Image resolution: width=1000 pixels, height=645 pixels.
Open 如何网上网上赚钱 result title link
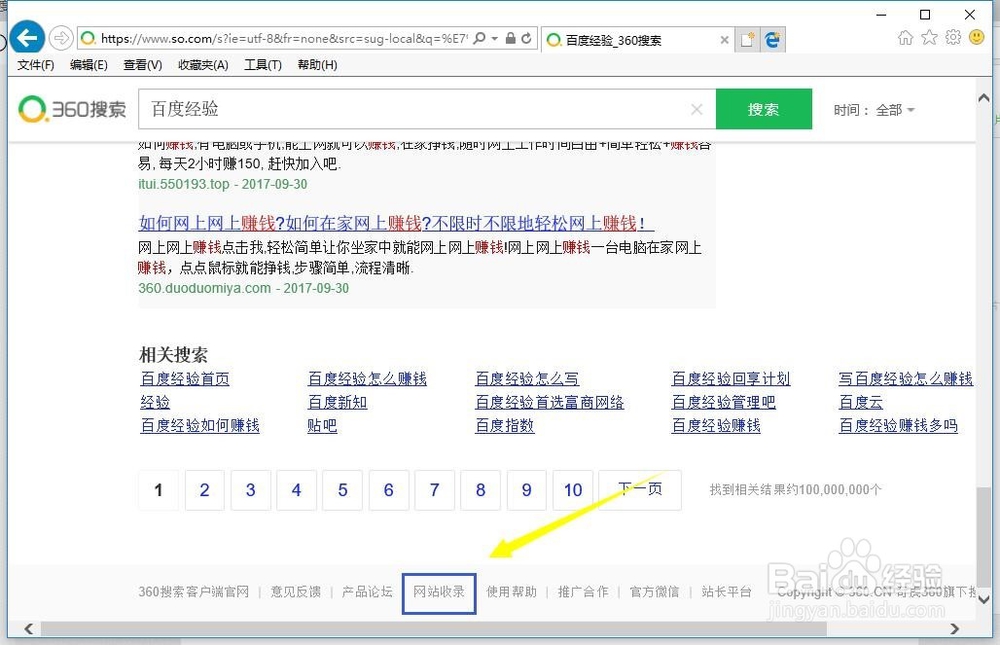coord(396,223)
